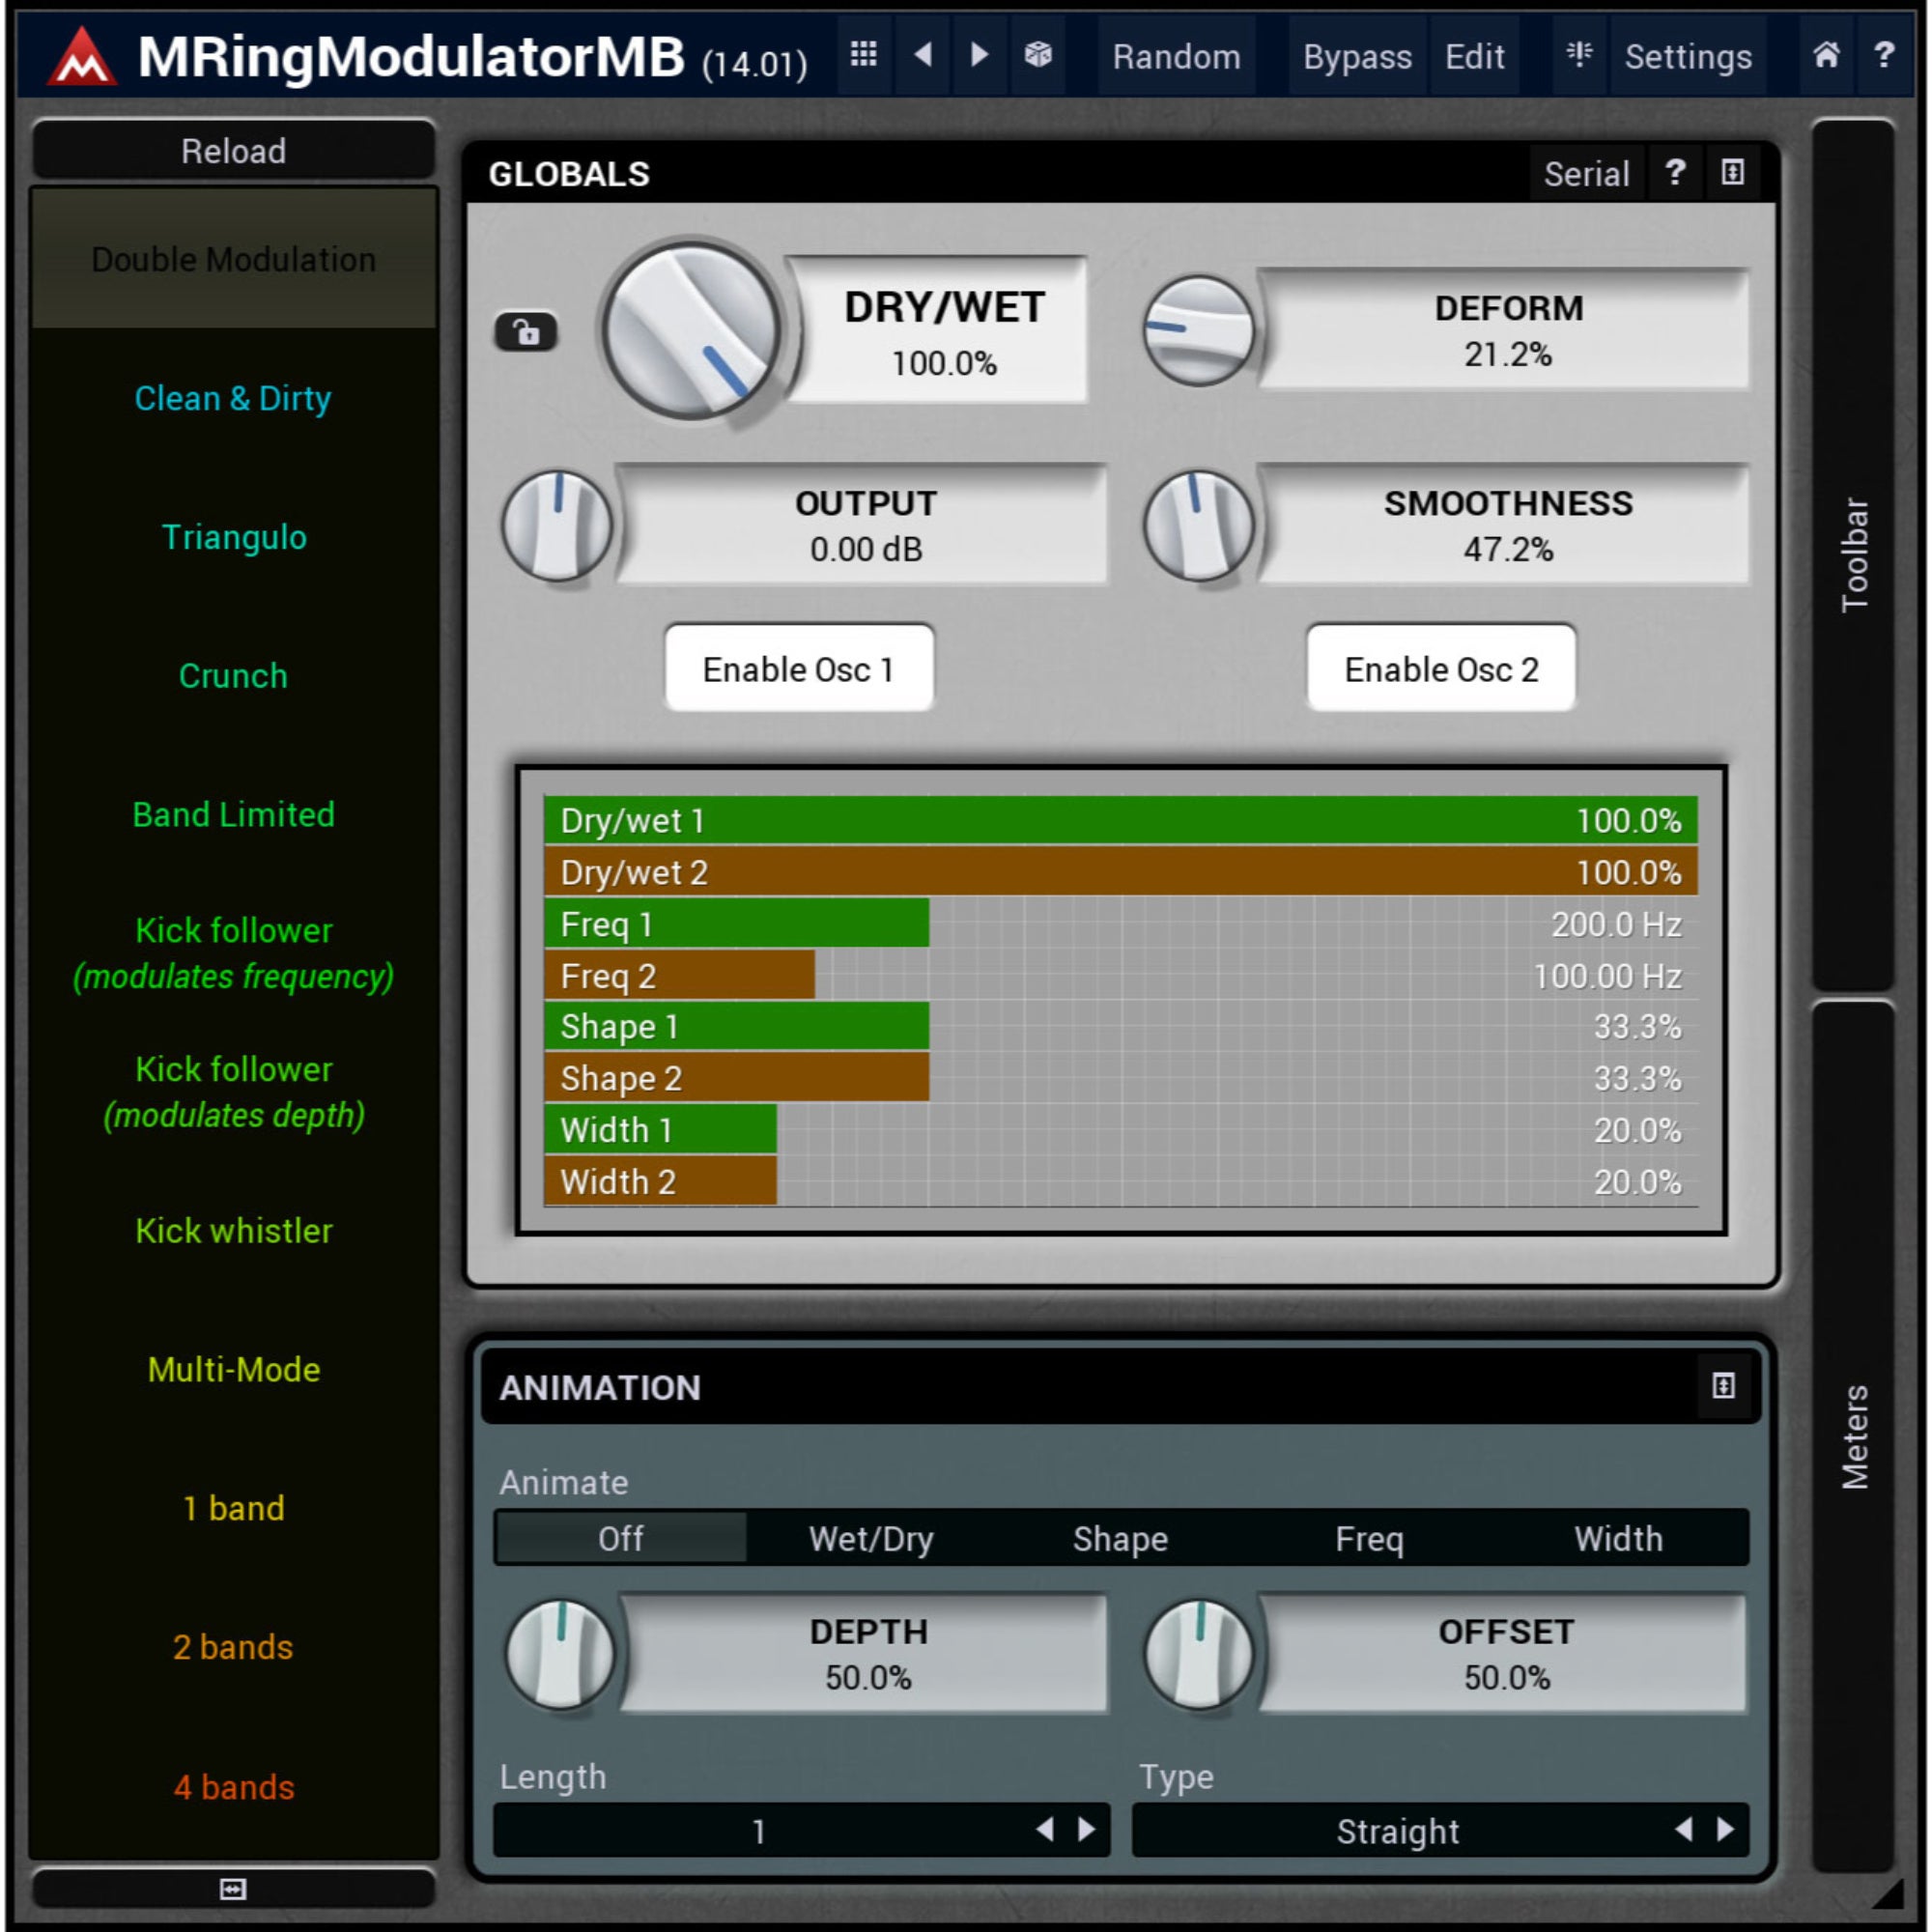
Task: Click the Depth knob
Action: [x=560, y=1654]
